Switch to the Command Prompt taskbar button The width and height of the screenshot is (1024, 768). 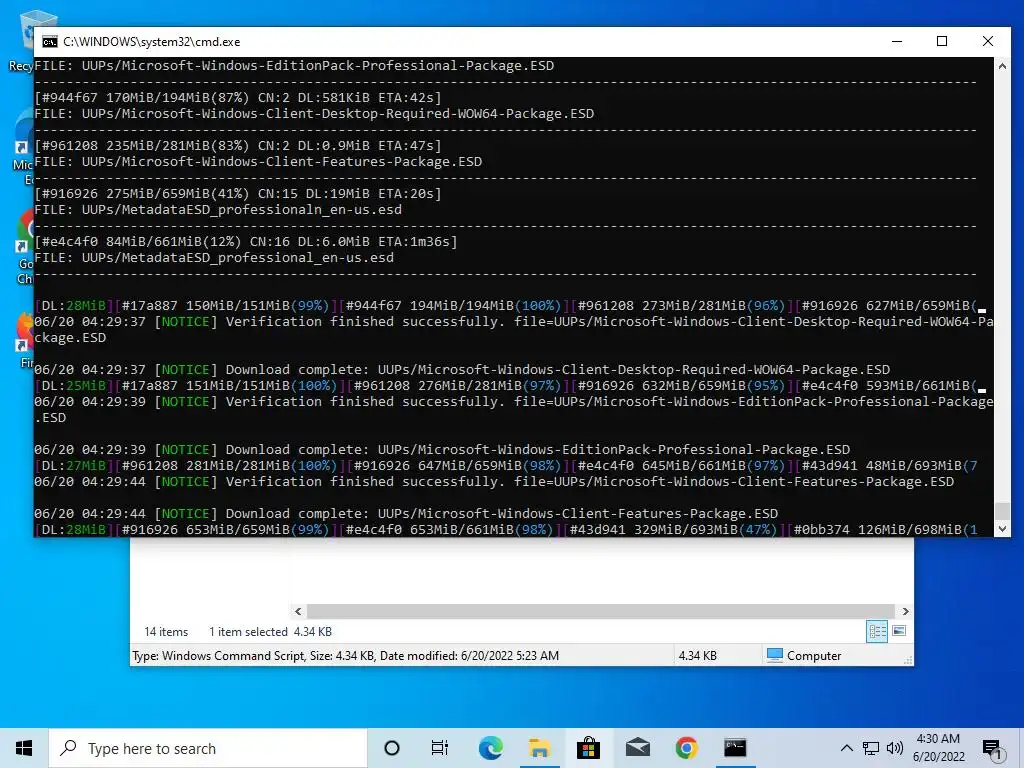735,748
